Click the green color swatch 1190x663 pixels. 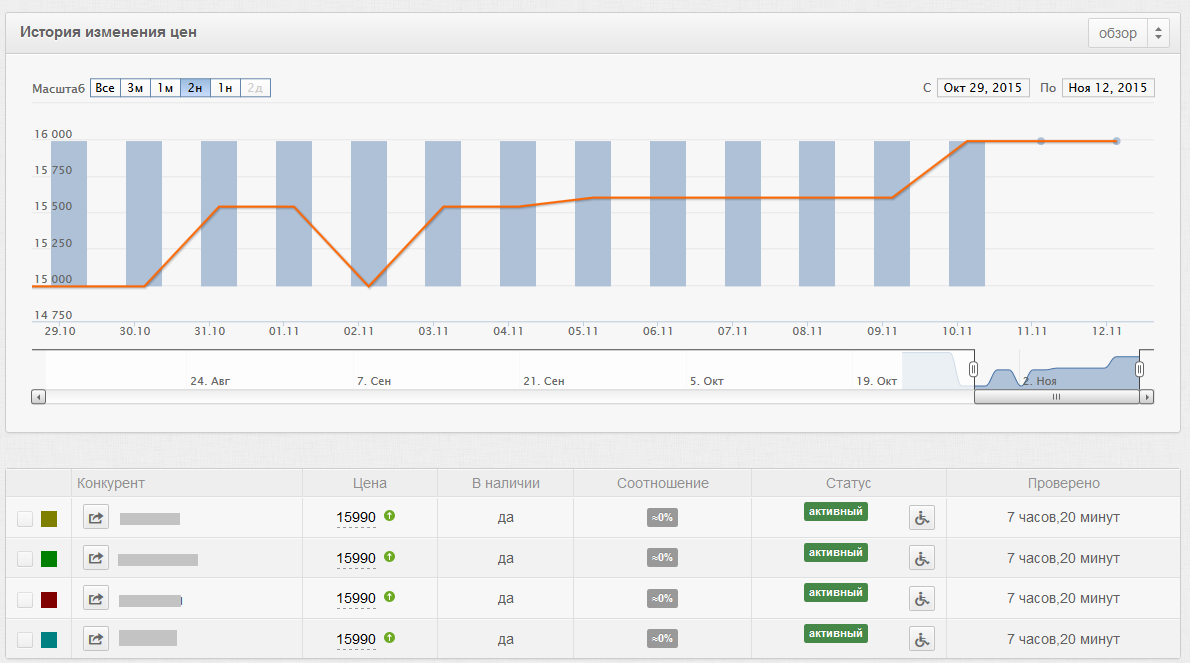[x=49, y=559]
